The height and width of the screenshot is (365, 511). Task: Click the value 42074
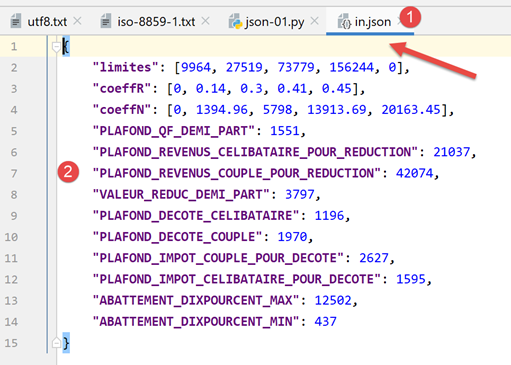pos(415,173)
